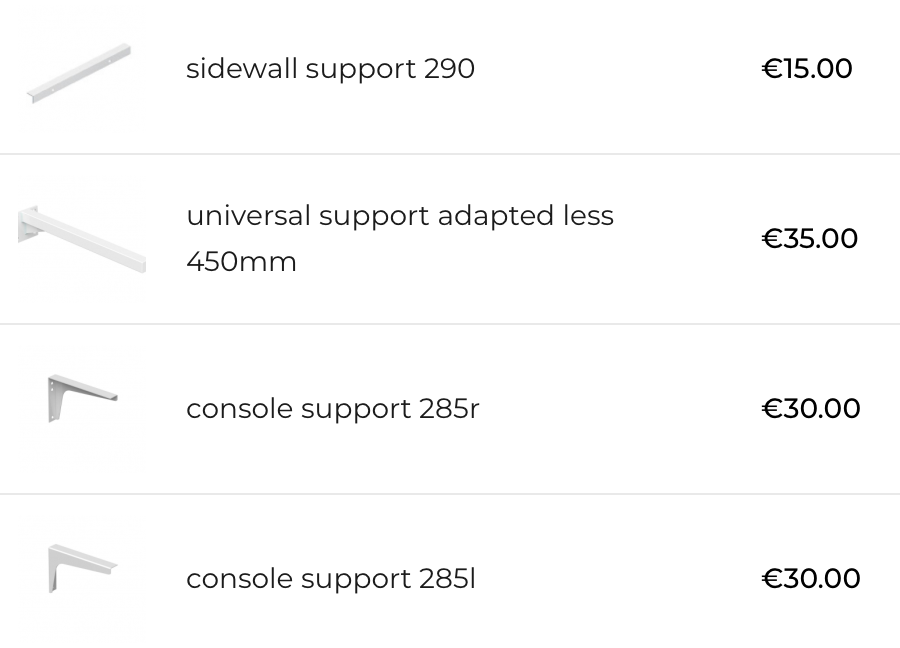Click the '450mm' text of universal support
This screenshot has height=648, width=900.
click(241, 262)
